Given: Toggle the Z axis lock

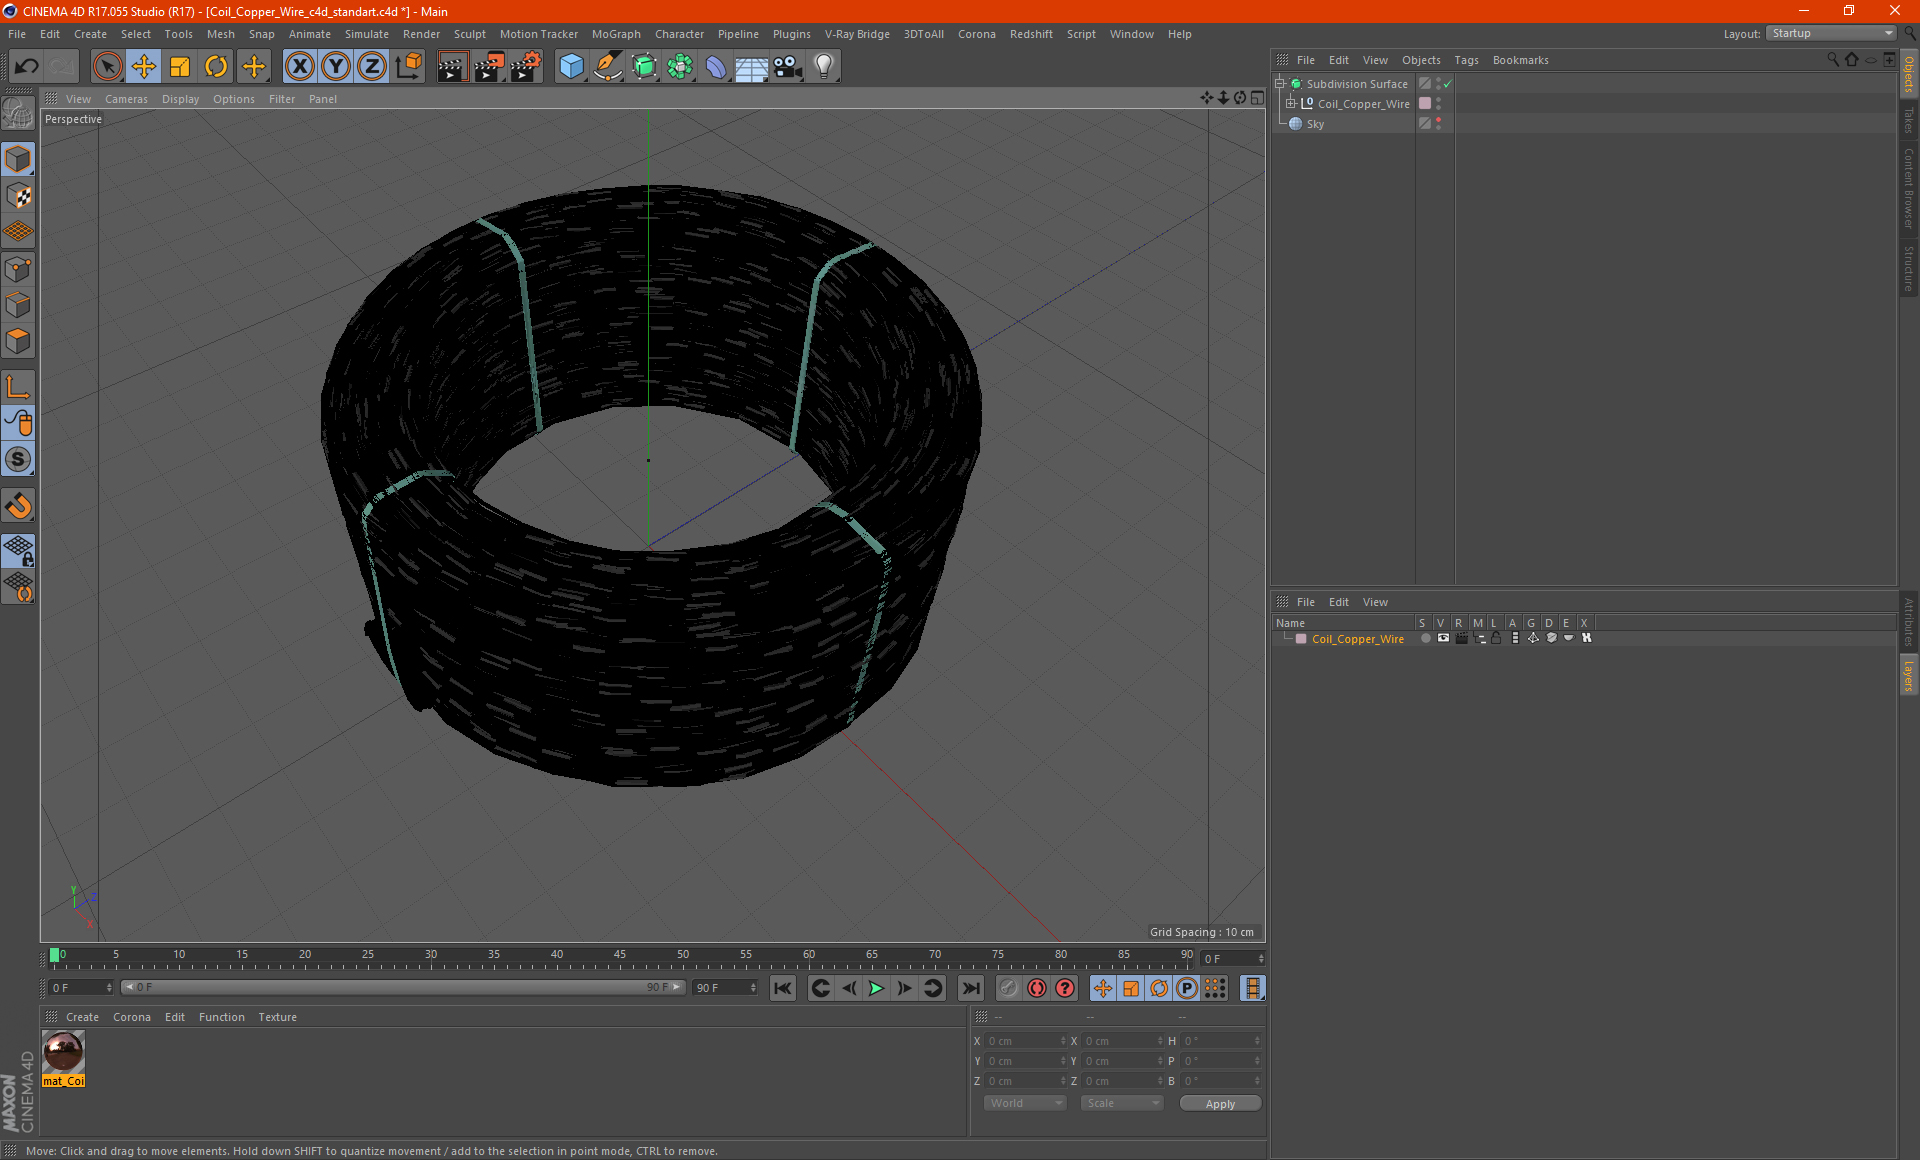Looking at the screenshot, I should pos(372,67).
